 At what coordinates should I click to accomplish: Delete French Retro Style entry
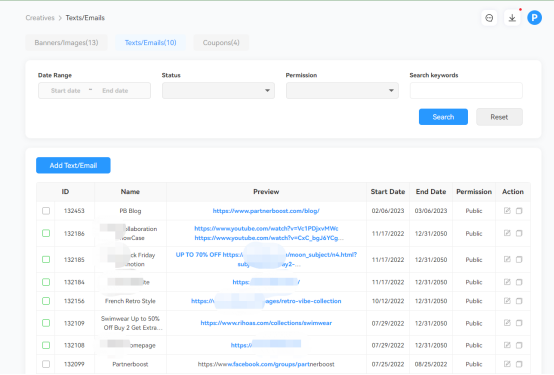click(x=519, y=301)
